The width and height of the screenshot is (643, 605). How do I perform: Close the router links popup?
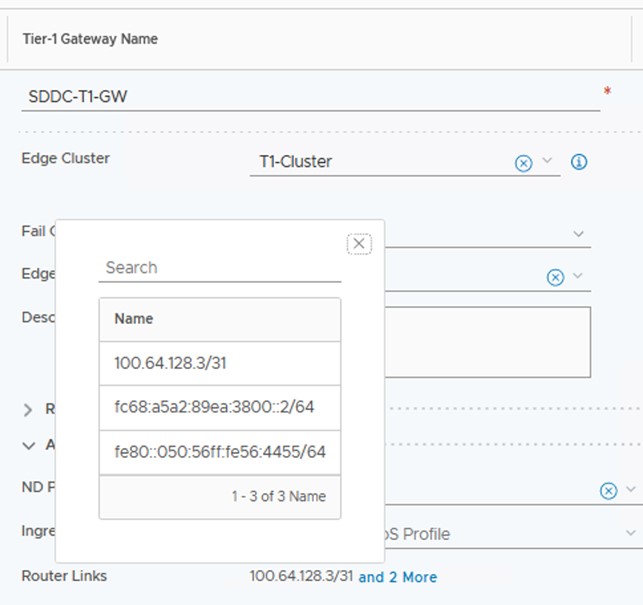[x=360, y=244]
